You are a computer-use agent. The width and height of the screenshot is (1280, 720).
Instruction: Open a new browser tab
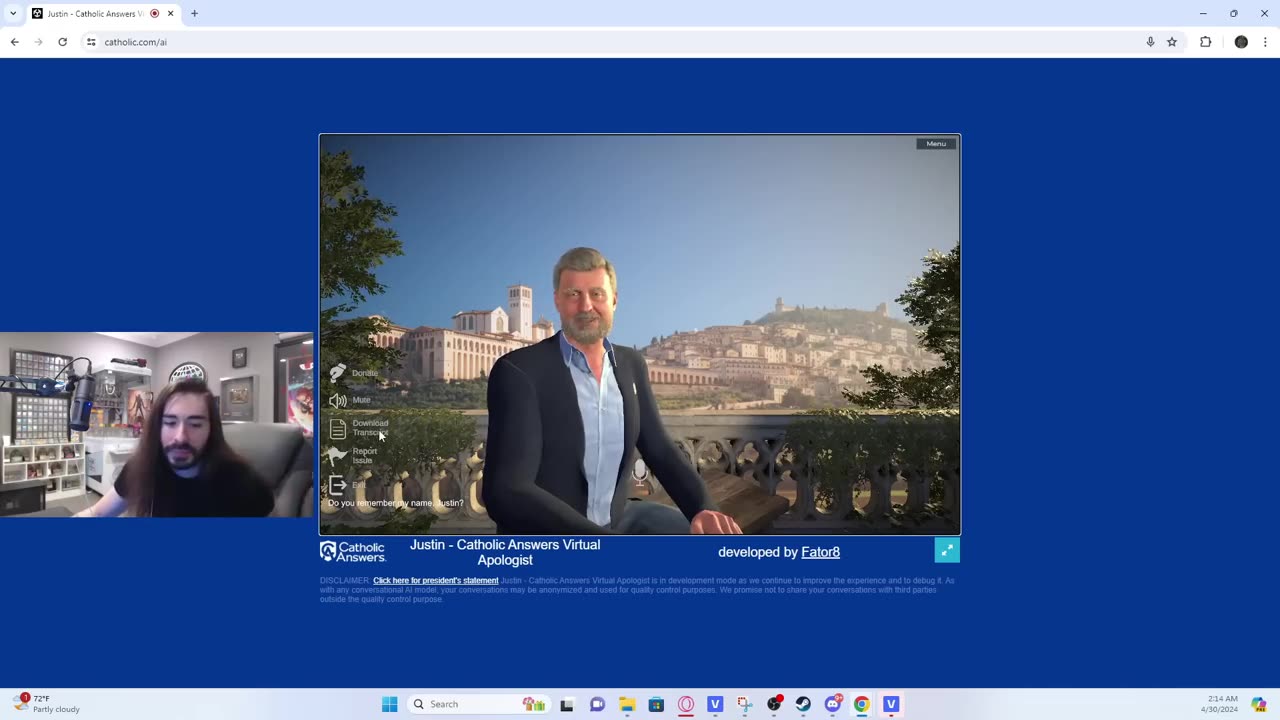coord(194,14)
